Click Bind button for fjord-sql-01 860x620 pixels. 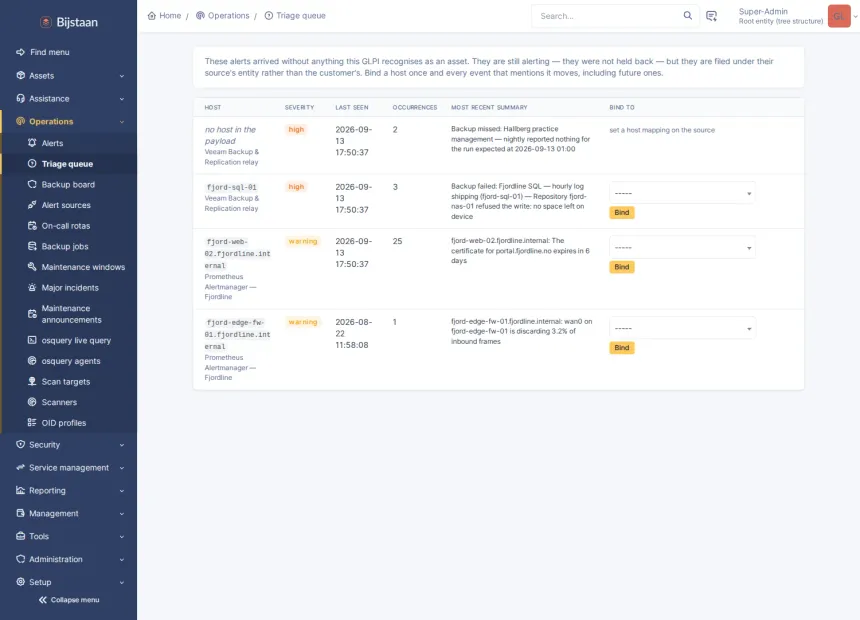point(621,212)
